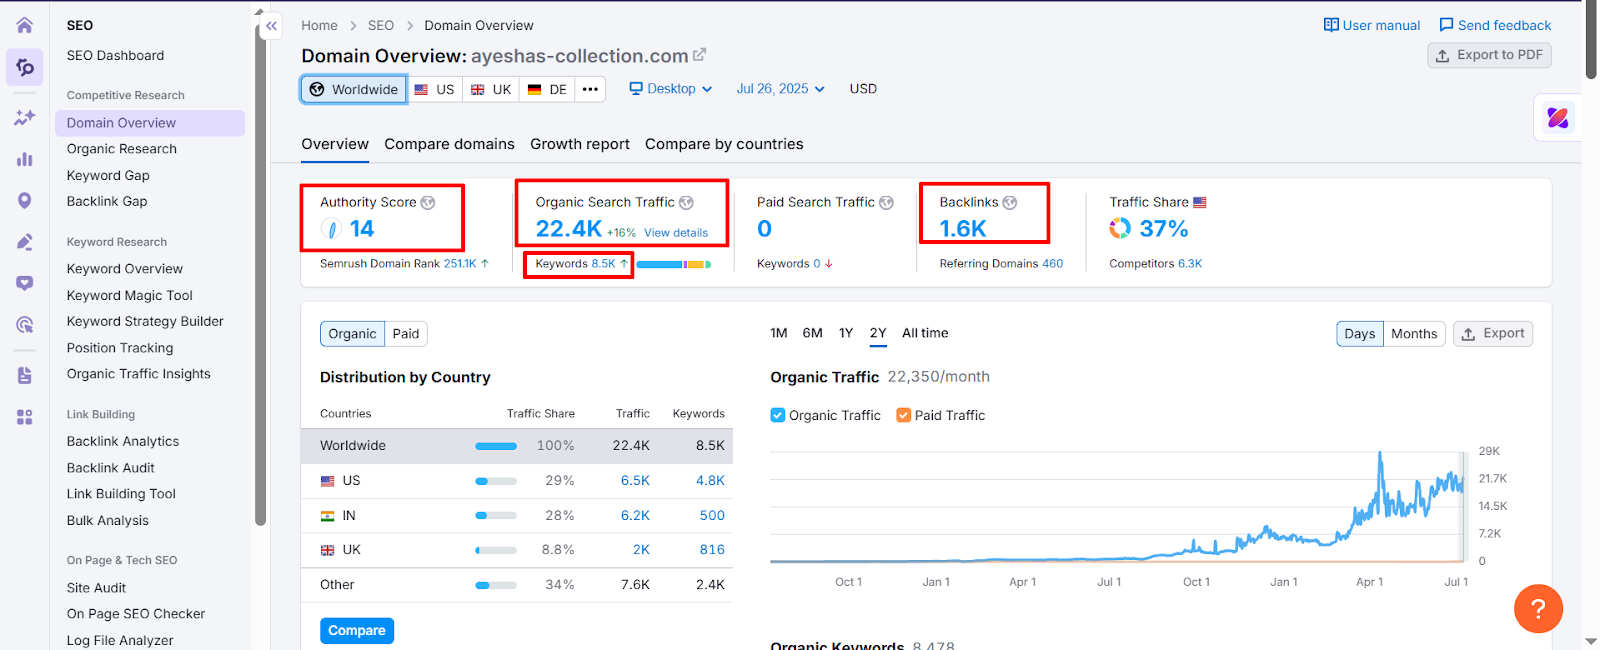Open the Jul 26, 2025 date dropdown

pyautogui.click(x=781, y=89)
